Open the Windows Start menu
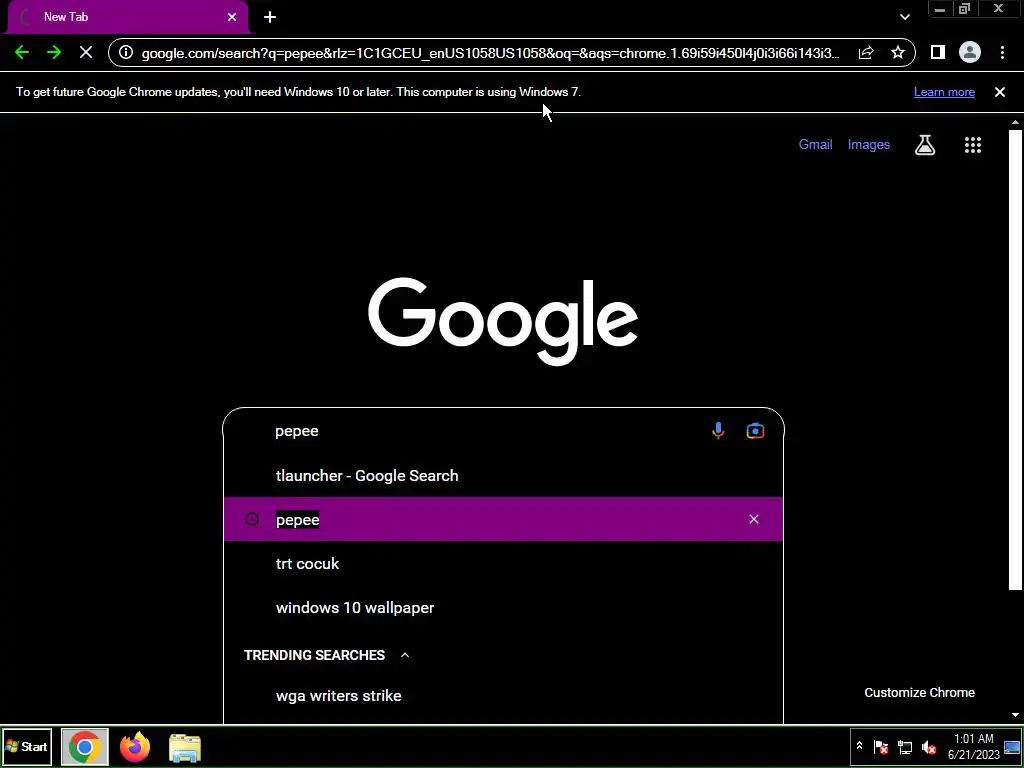Image resolution: width=1024 pixels, height=768 pixels. tap(27, 746)
